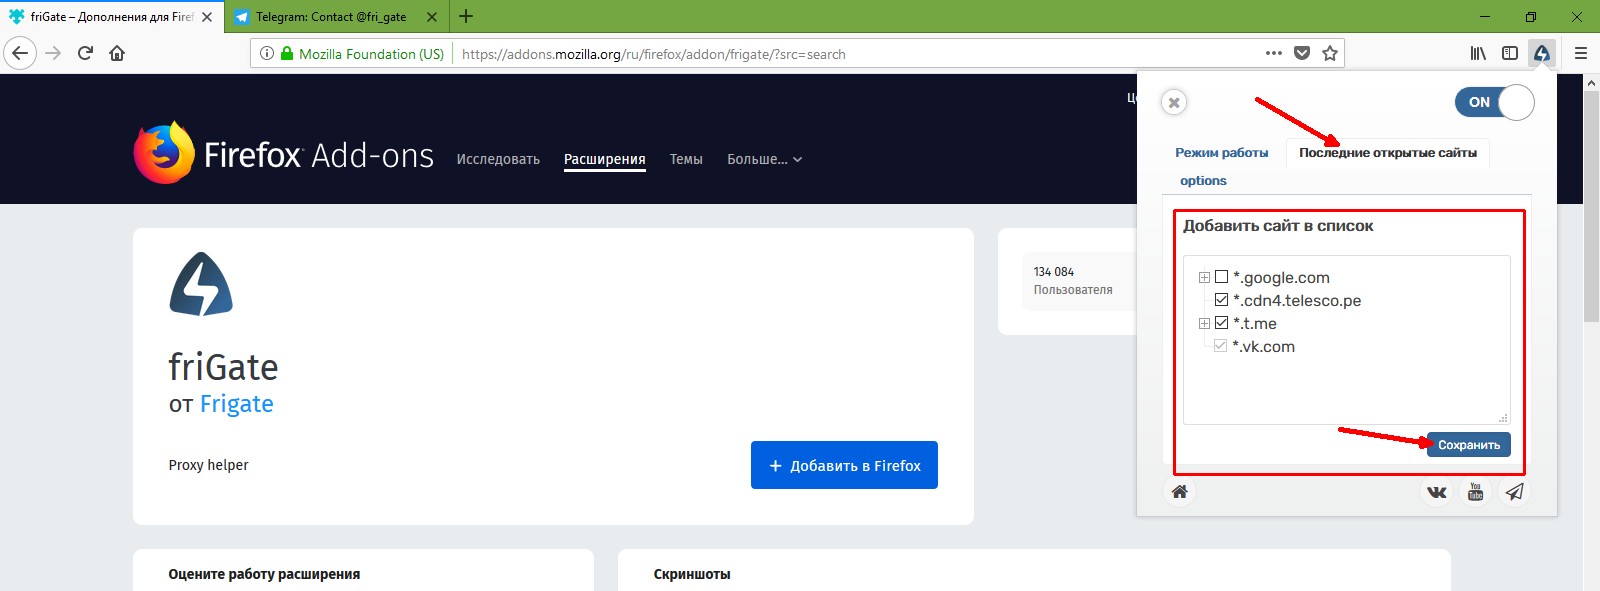Uncheck the *.cdn4.telesco.pe checkbox
This screenshot has width=1600, height=591.
tap(1221, 300)
